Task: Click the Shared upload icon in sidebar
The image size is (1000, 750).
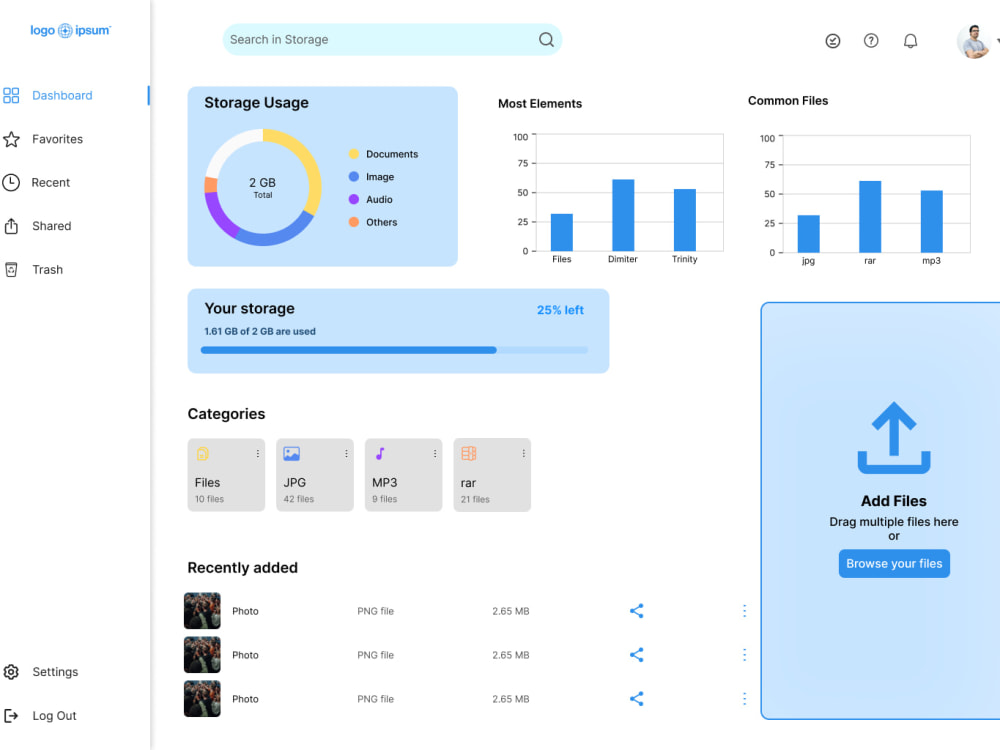Action: coord(11,226)
